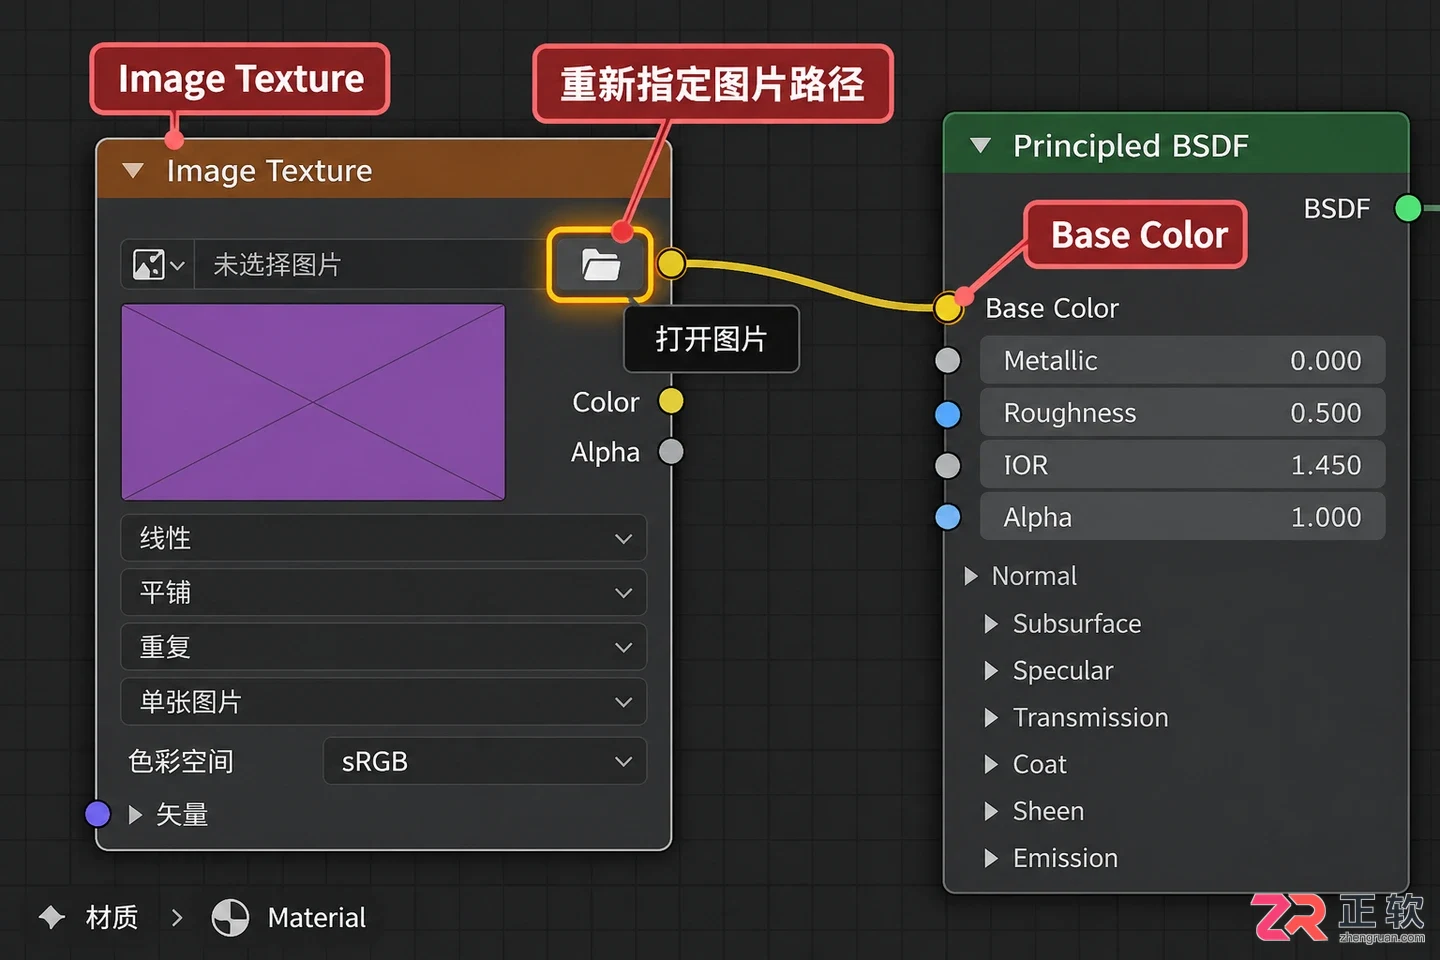Click the Principled BSDF Alpha input socket

[948, 518]
